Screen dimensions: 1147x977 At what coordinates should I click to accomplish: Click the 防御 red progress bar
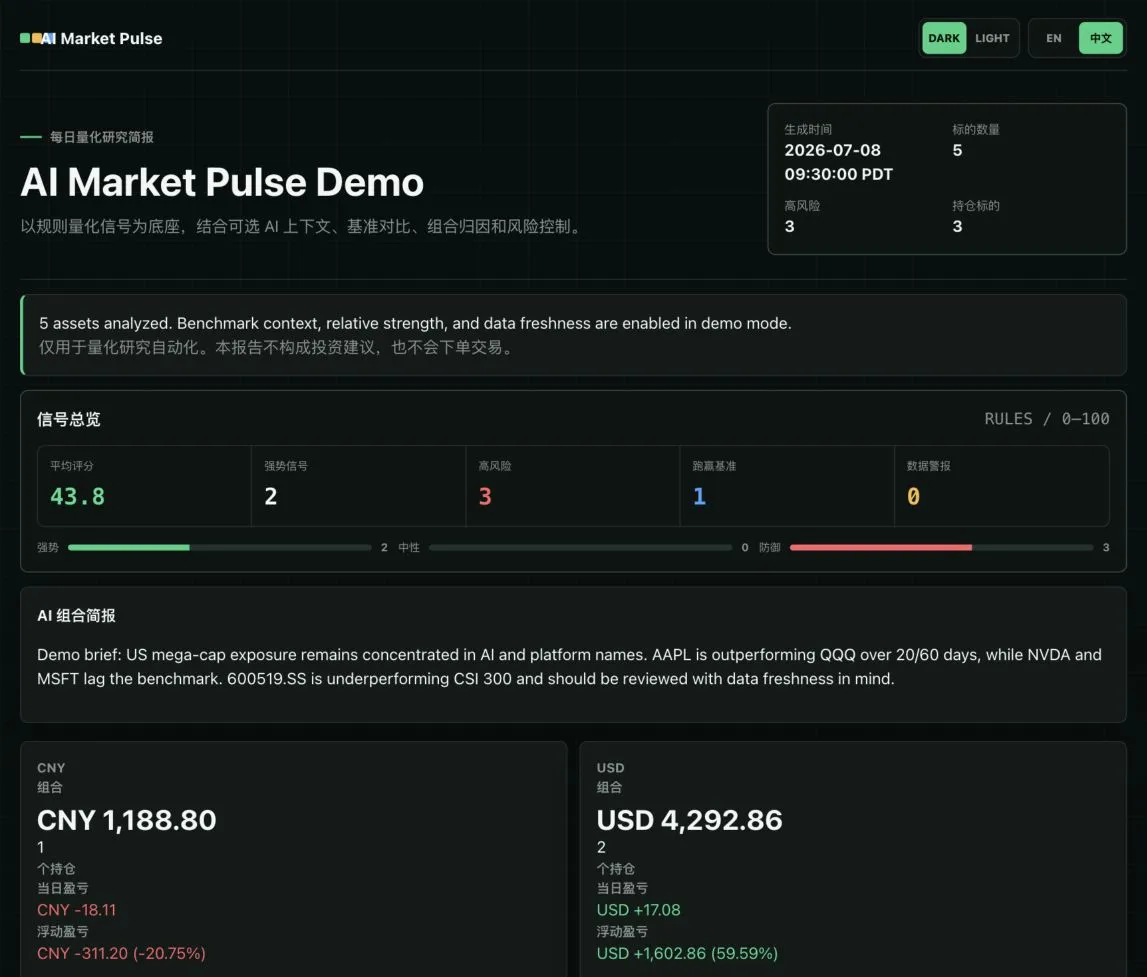941,547
